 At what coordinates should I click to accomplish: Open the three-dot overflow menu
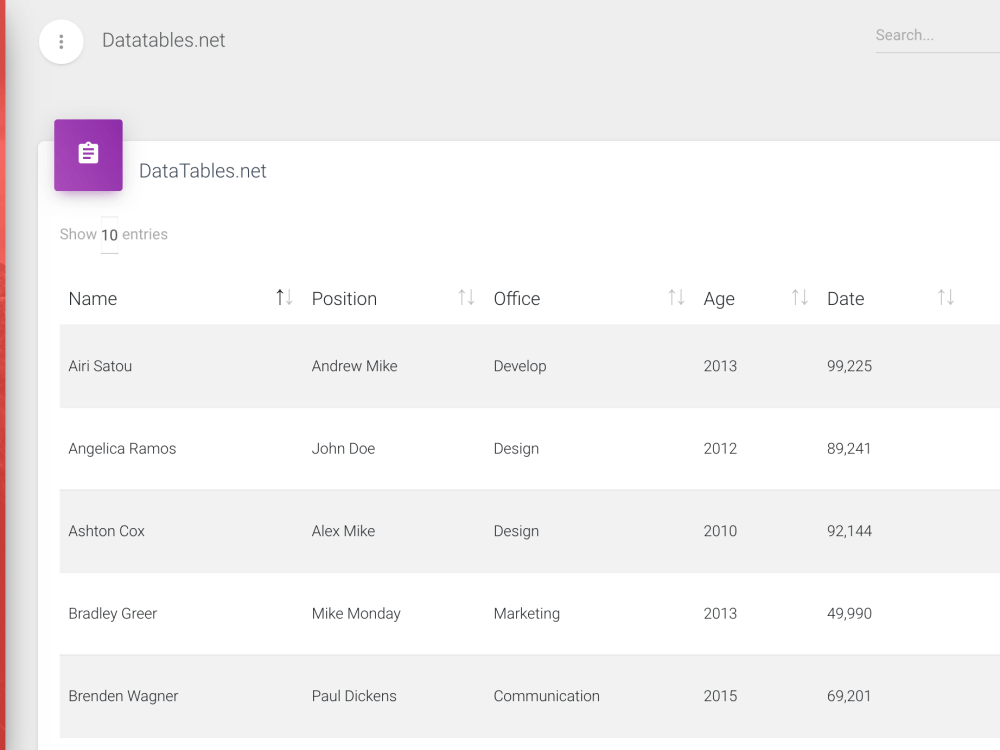click(61, 41)
